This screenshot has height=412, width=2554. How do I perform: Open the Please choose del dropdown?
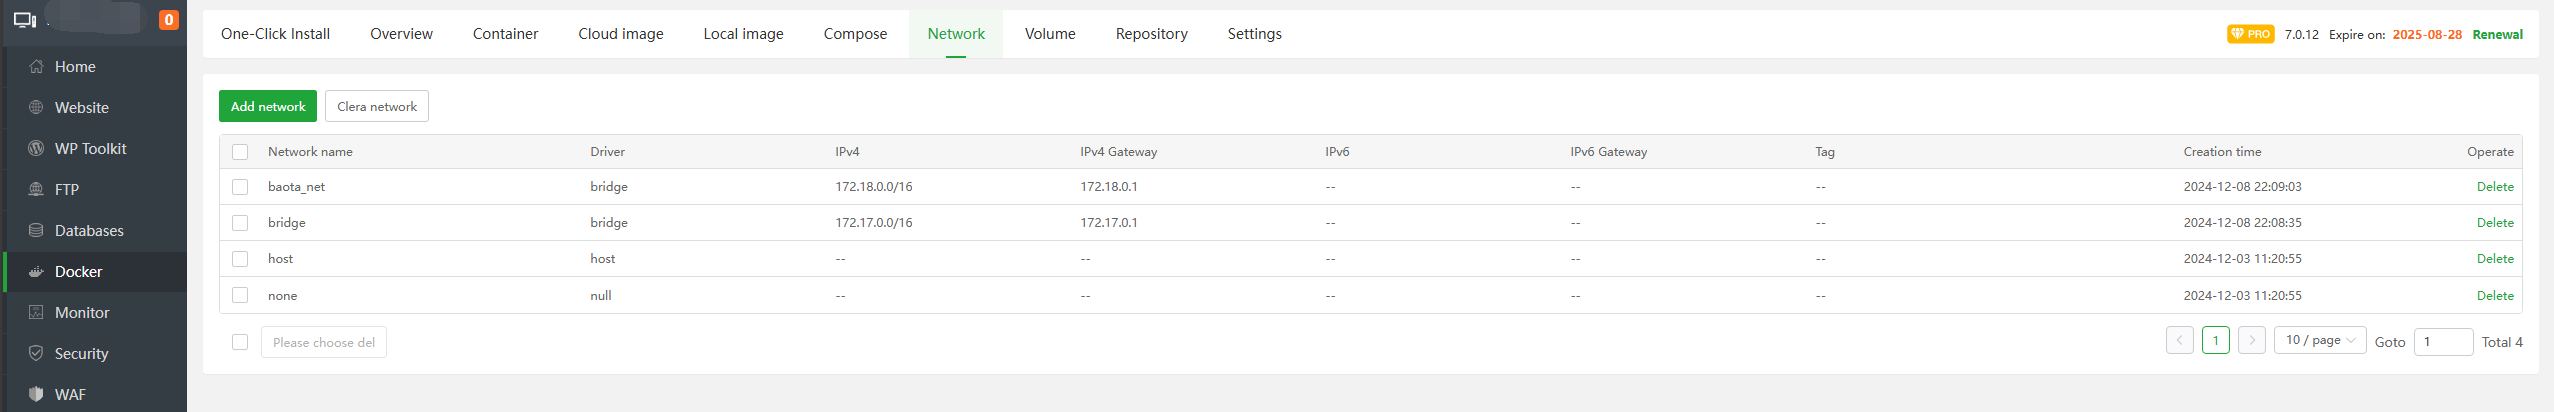[x=323, y=342]
